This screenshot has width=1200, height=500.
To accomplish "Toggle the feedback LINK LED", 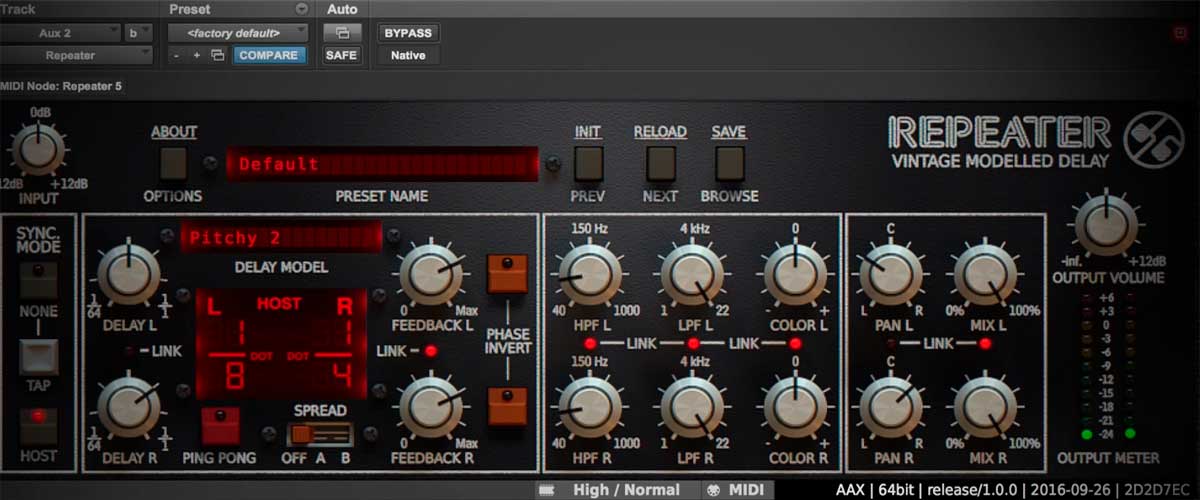I will (x=431, y=351).
